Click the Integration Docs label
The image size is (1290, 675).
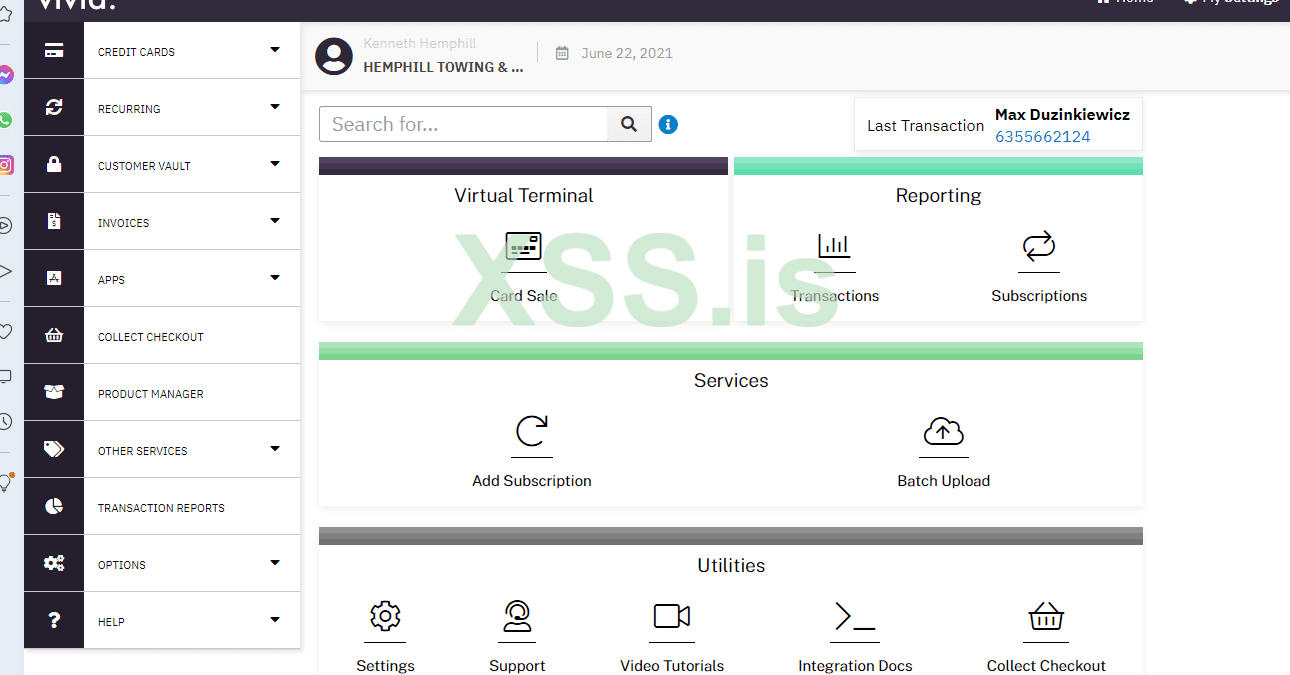pos(855,666)
